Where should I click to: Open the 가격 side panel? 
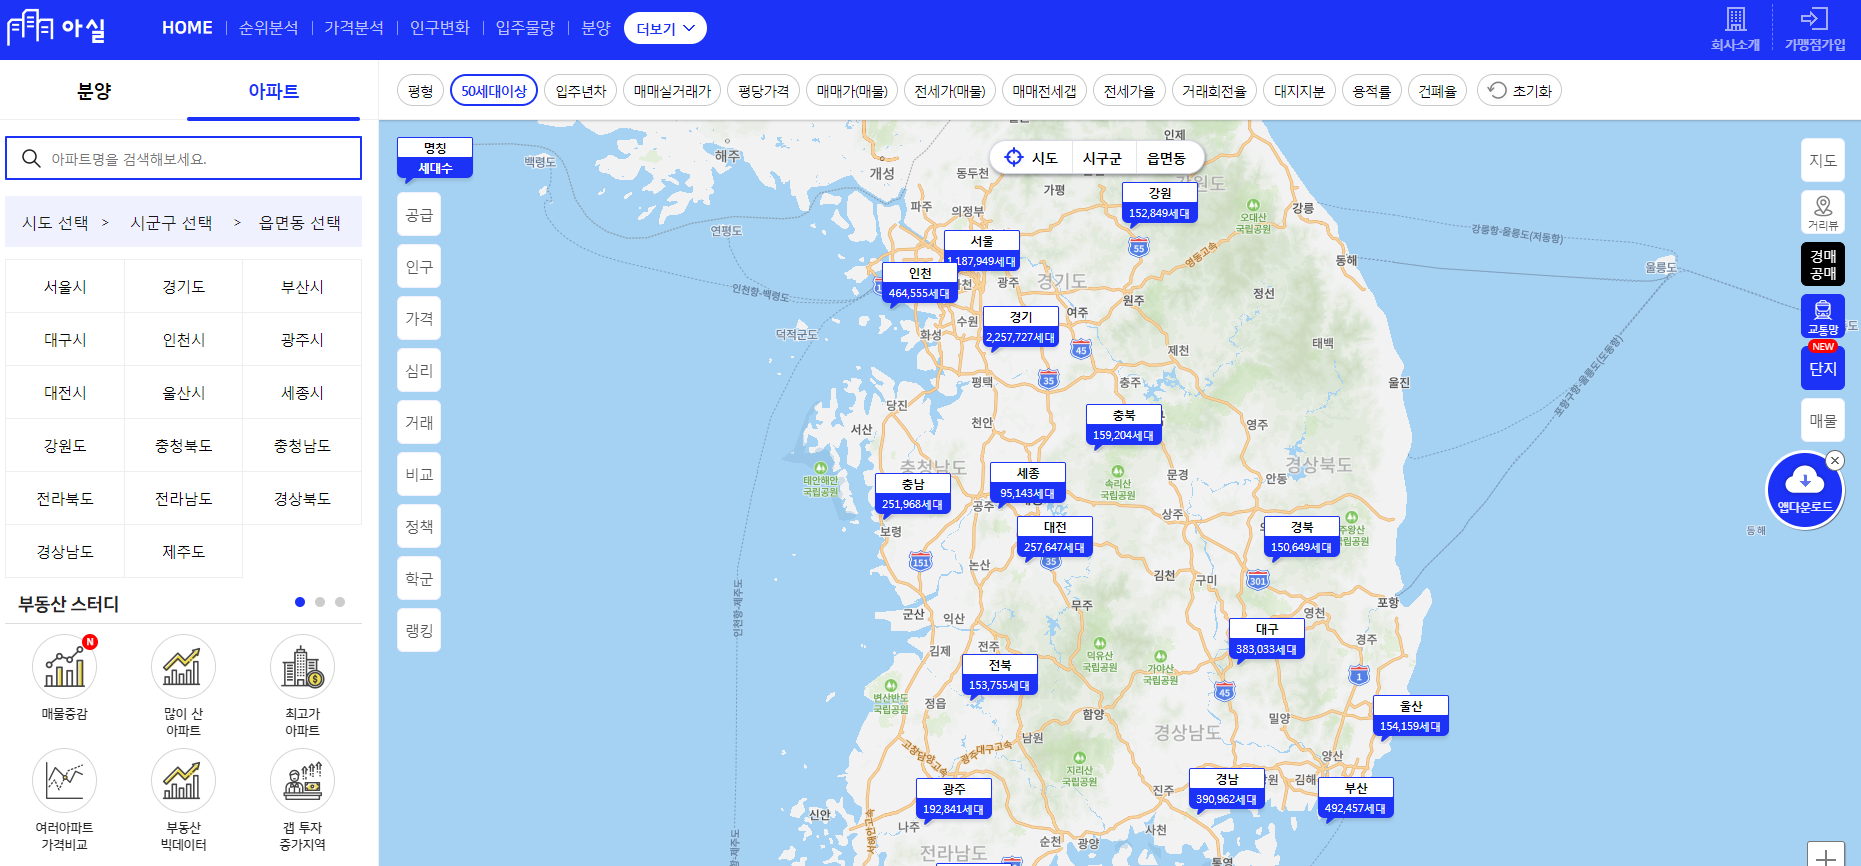point(419,319)
